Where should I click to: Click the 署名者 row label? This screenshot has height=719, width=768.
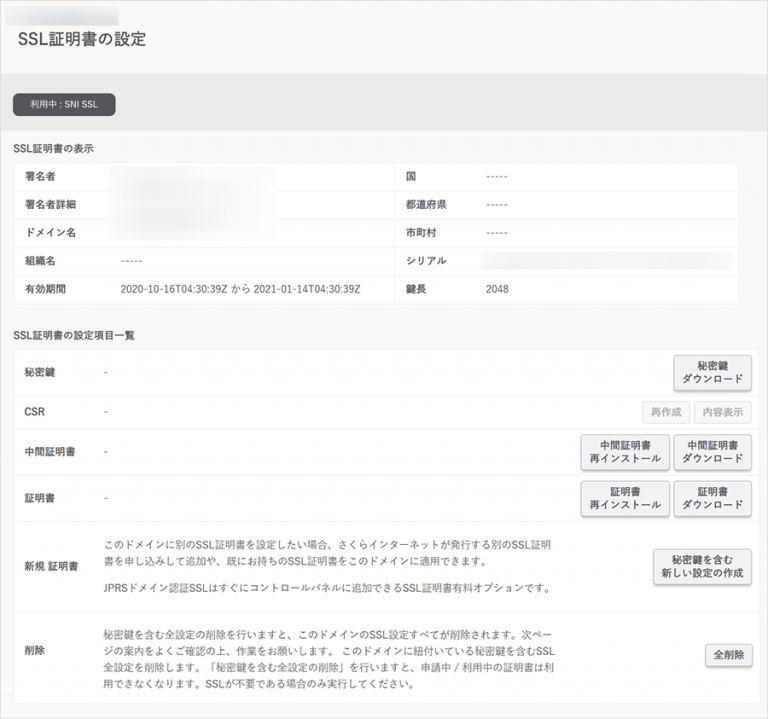click(41, 177)
